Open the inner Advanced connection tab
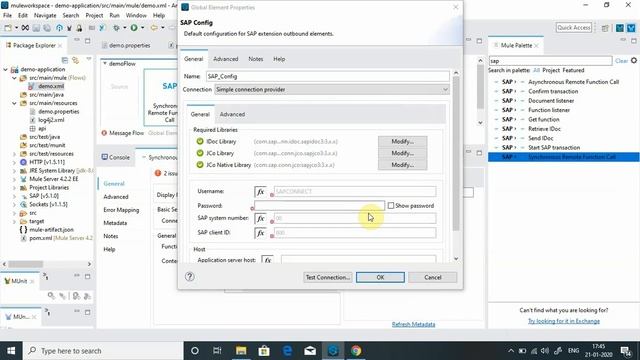640x360 pixels. tap(232, 114)
